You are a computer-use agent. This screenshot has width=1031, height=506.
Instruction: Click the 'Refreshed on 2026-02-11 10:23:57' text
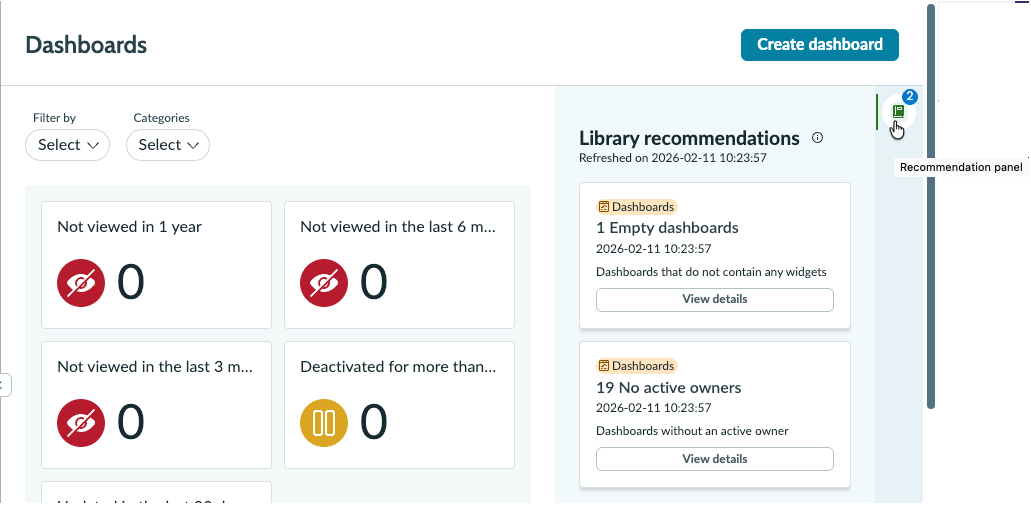(673, 158)
